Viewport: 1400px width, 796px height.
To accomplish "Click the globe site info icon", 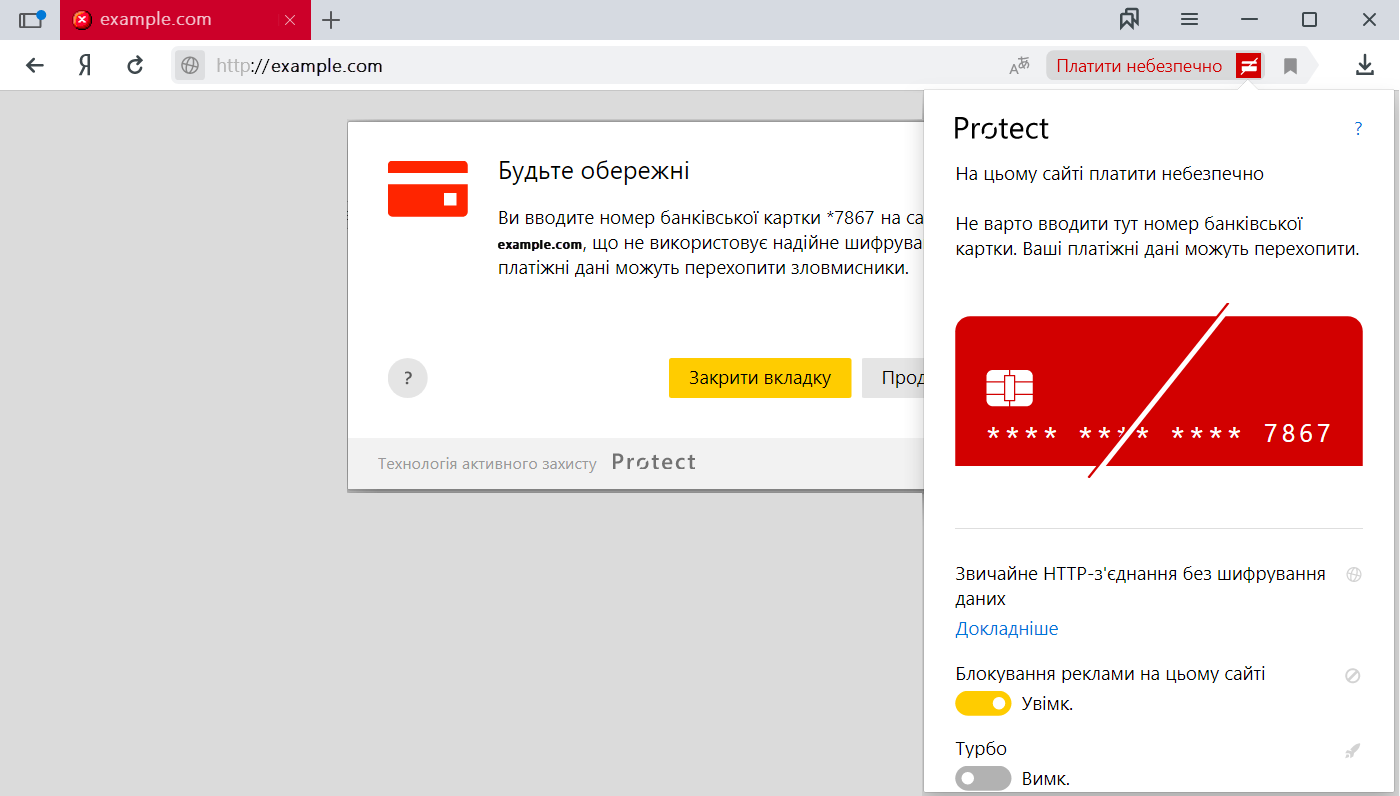I will pos(190,66).
